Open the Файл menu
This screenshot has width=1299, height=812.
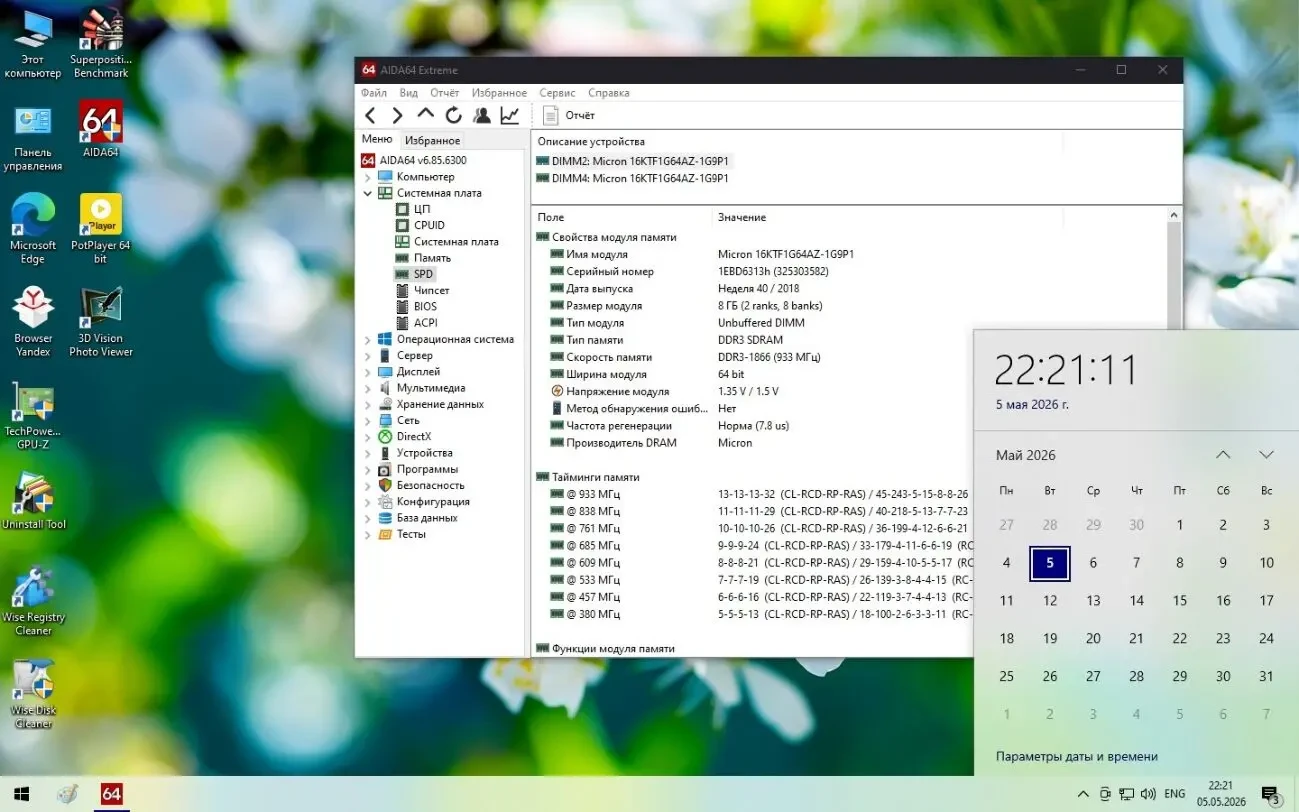click(x=373, y=93)
